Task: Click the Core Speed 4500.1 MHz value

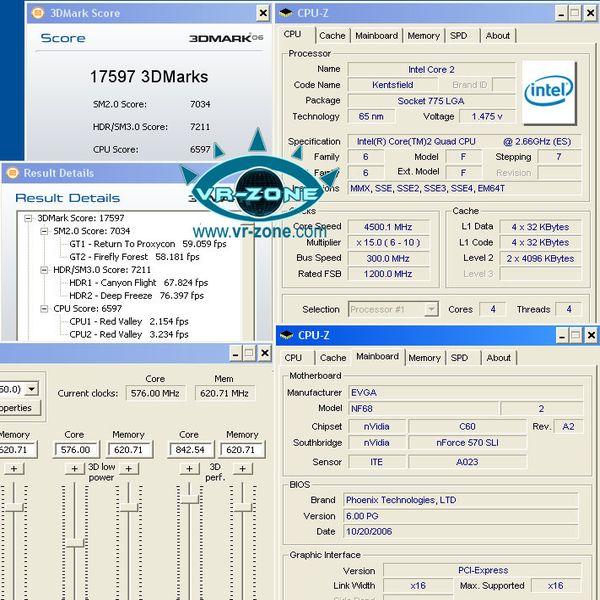Action: [388, 227]
